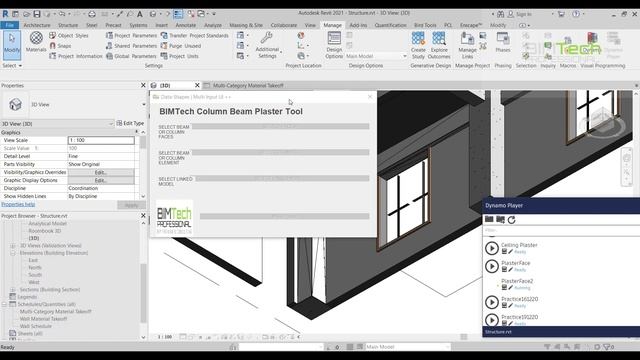Click the Print icon in quick access toolbar

coord(92,14)
